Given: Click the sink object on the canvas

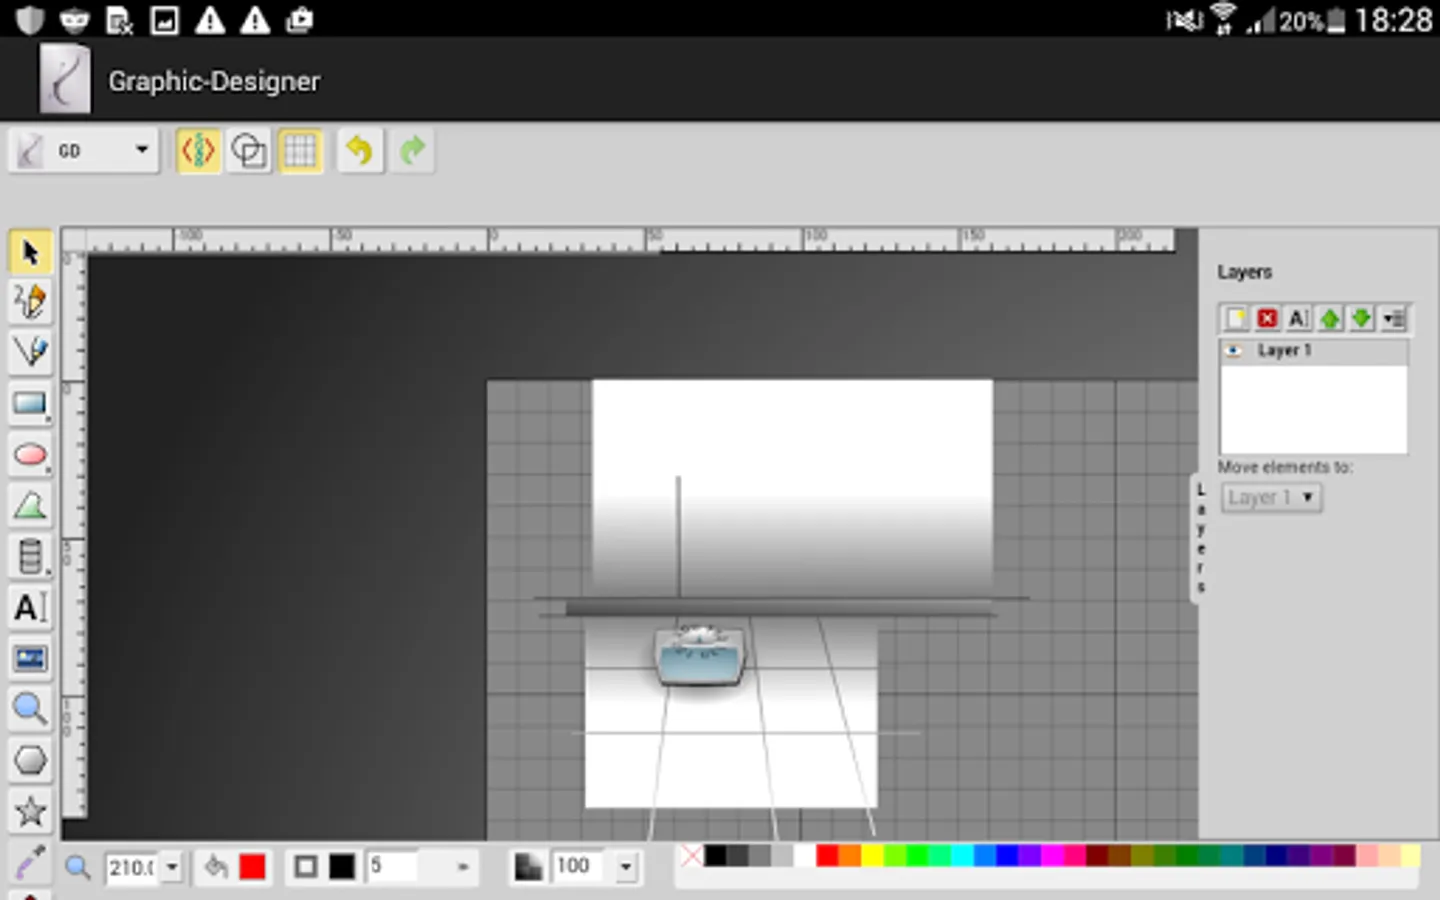Looking at the screenshot, I should [x=700, y=656].
